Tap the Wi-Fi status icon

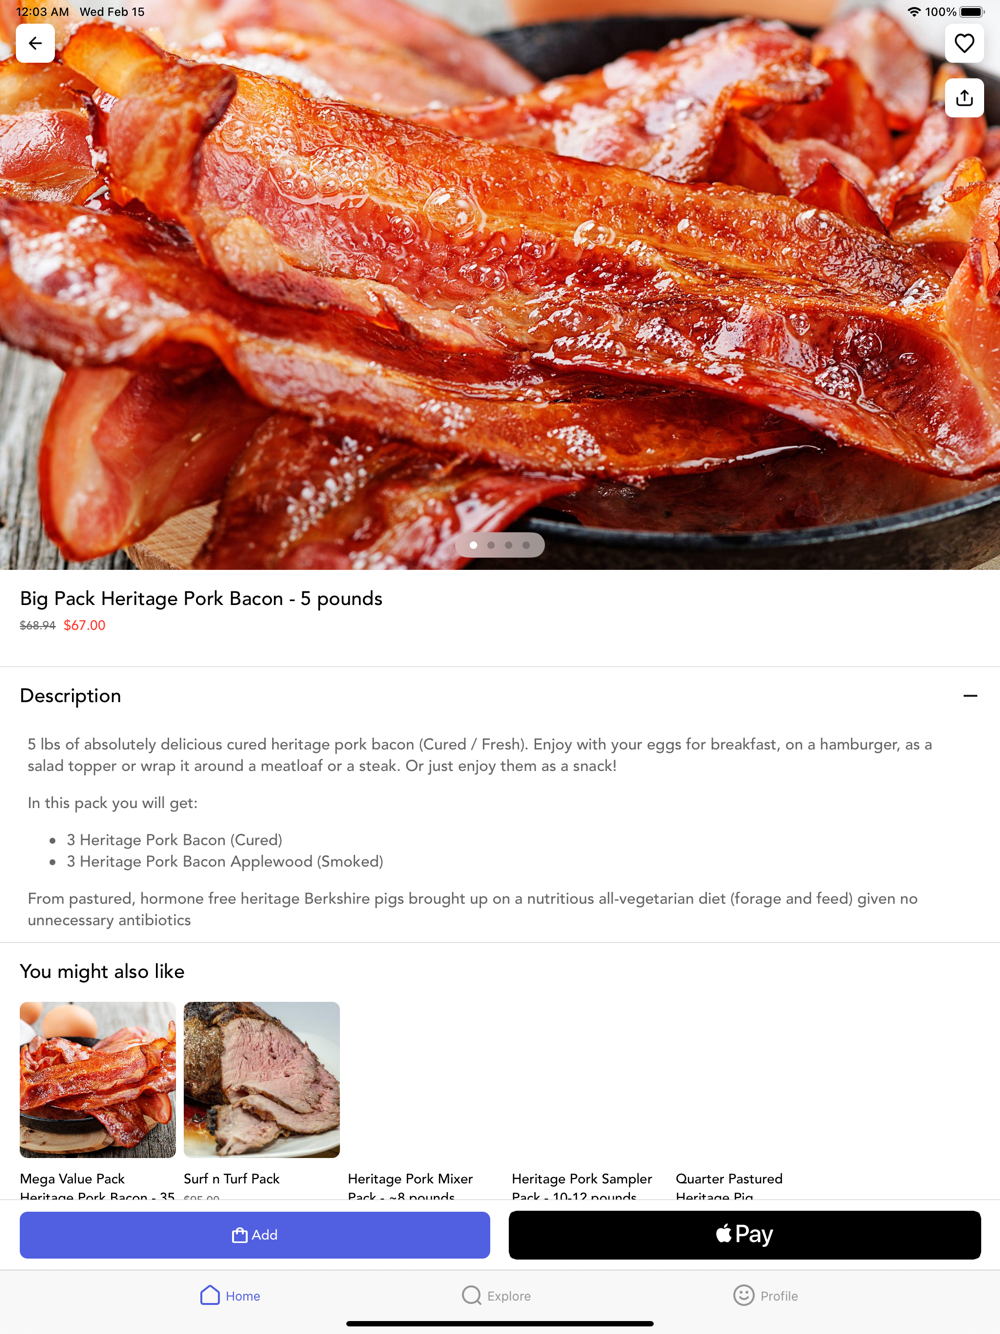(x=914, y=12)
